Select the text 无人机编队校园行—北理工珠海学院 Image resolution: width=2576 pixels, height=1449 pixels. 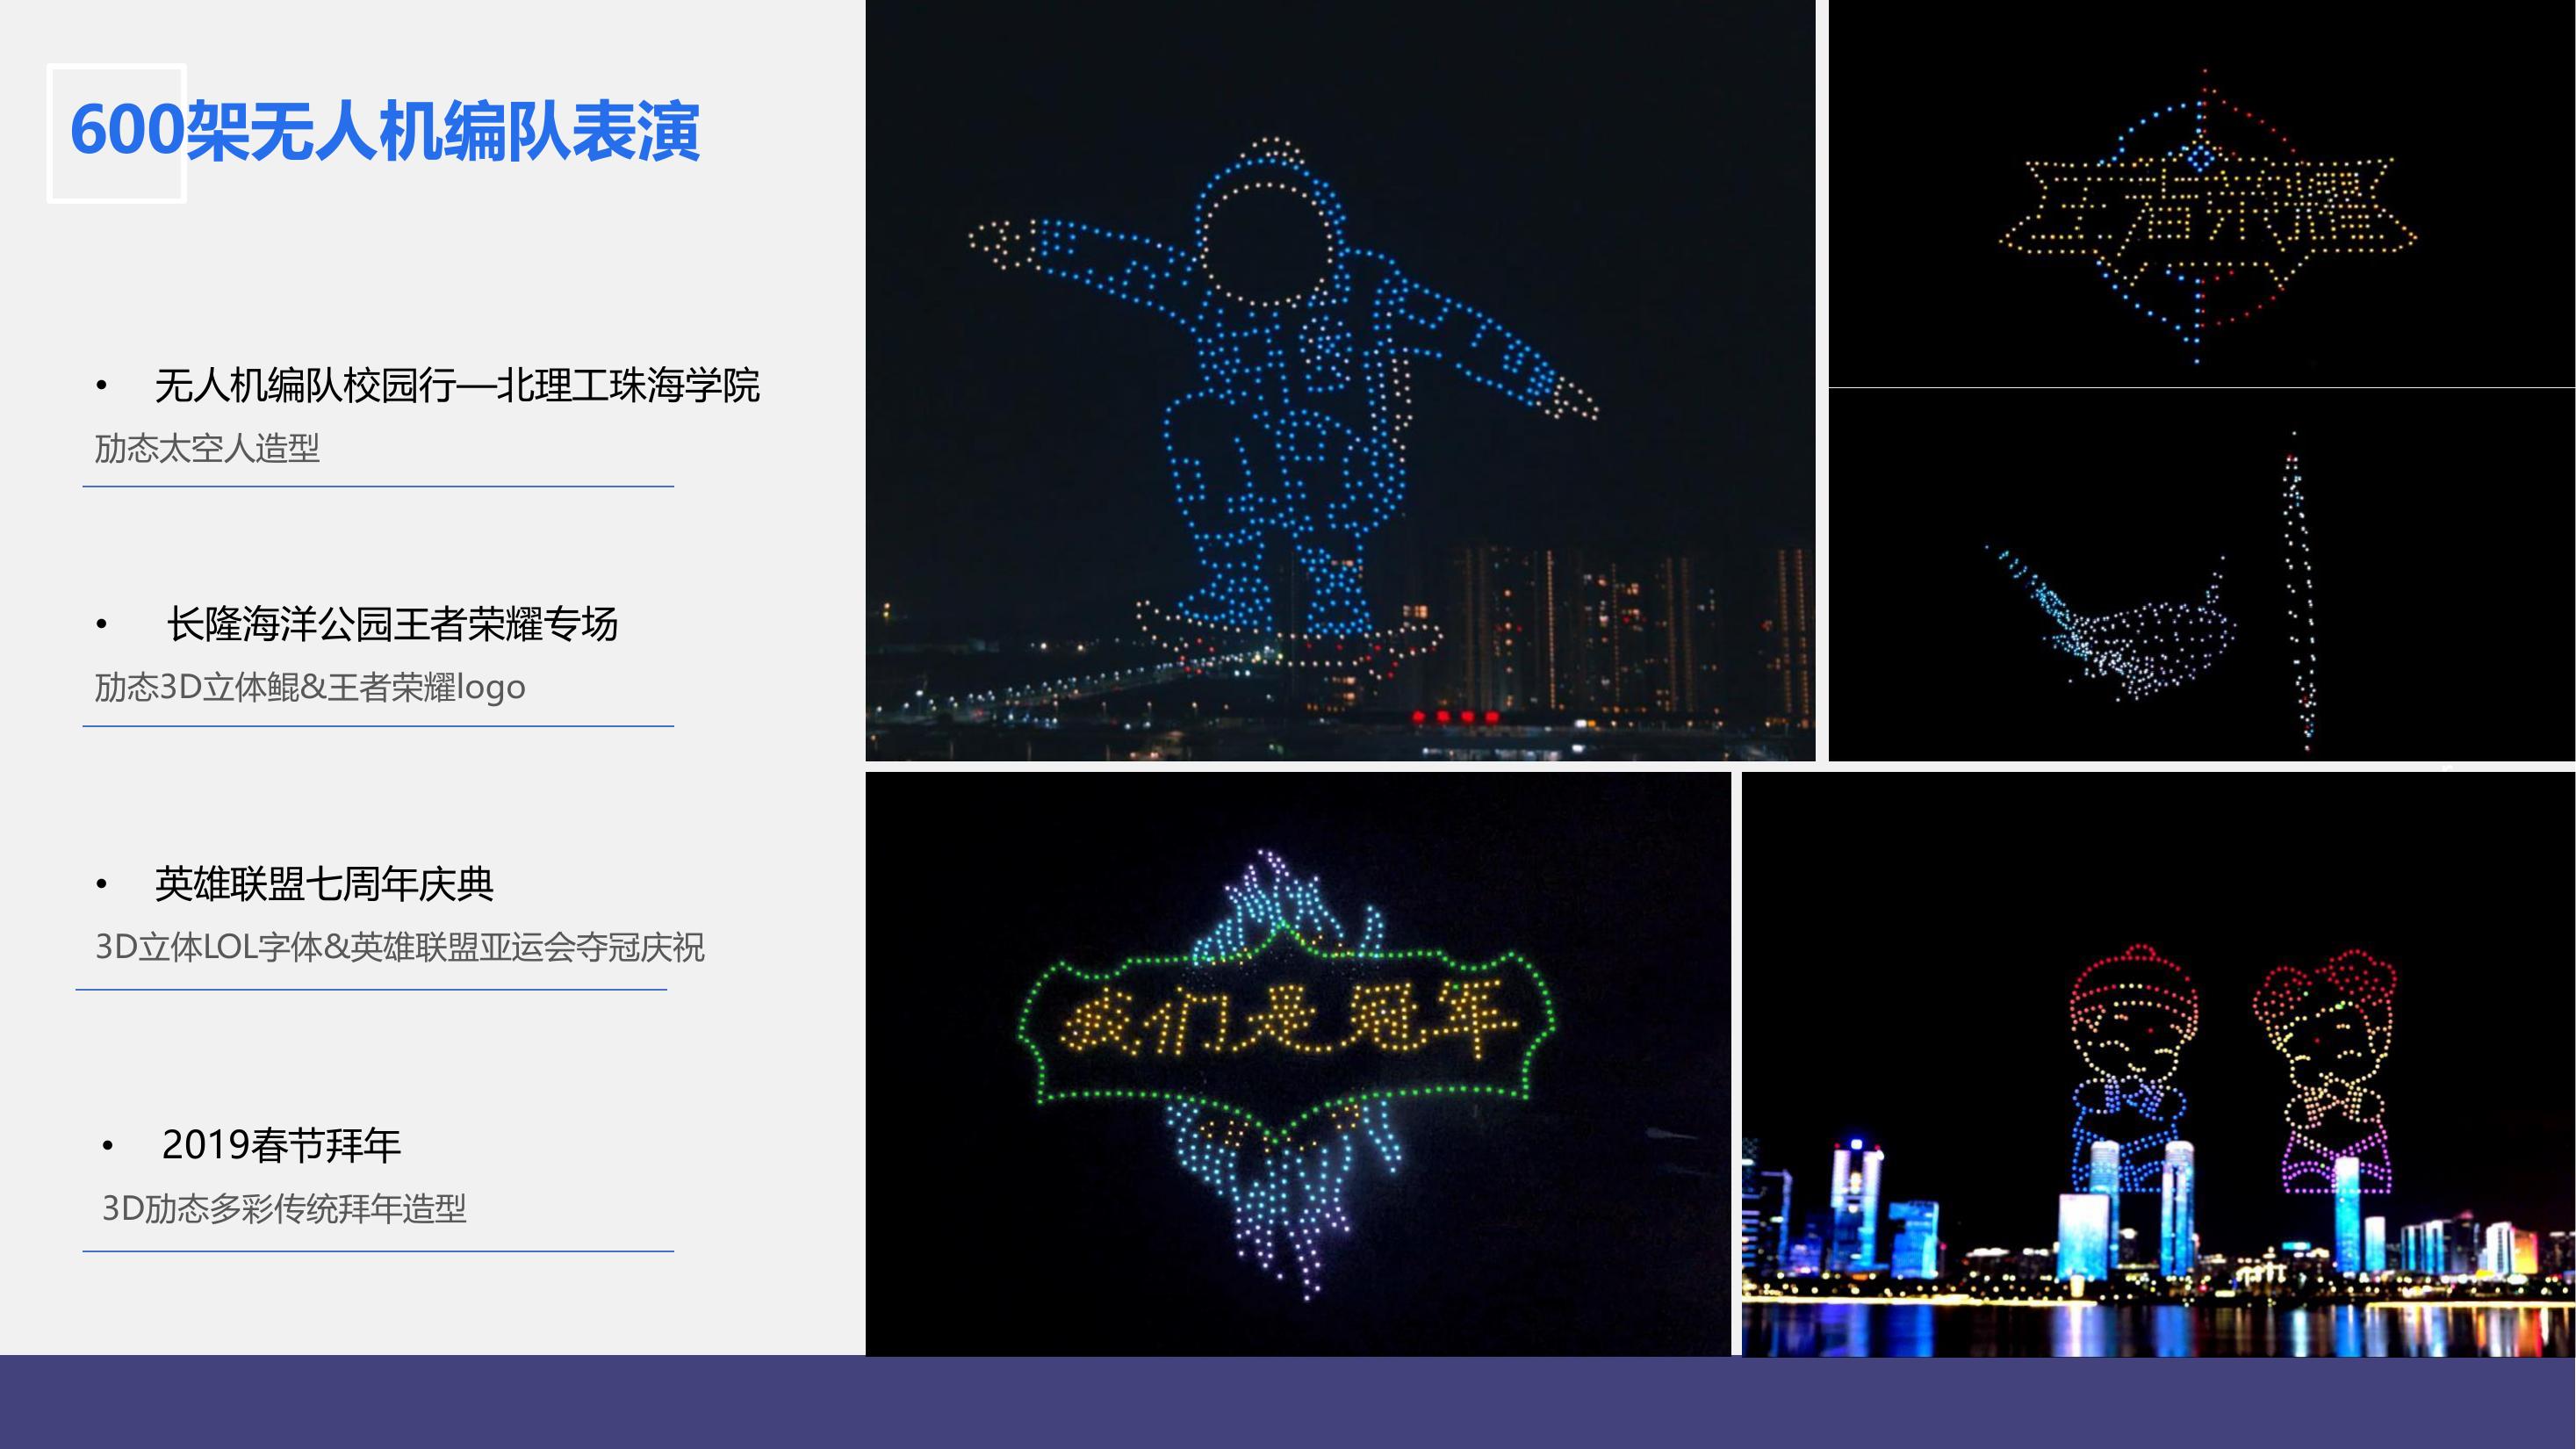[x=457, y=385]
